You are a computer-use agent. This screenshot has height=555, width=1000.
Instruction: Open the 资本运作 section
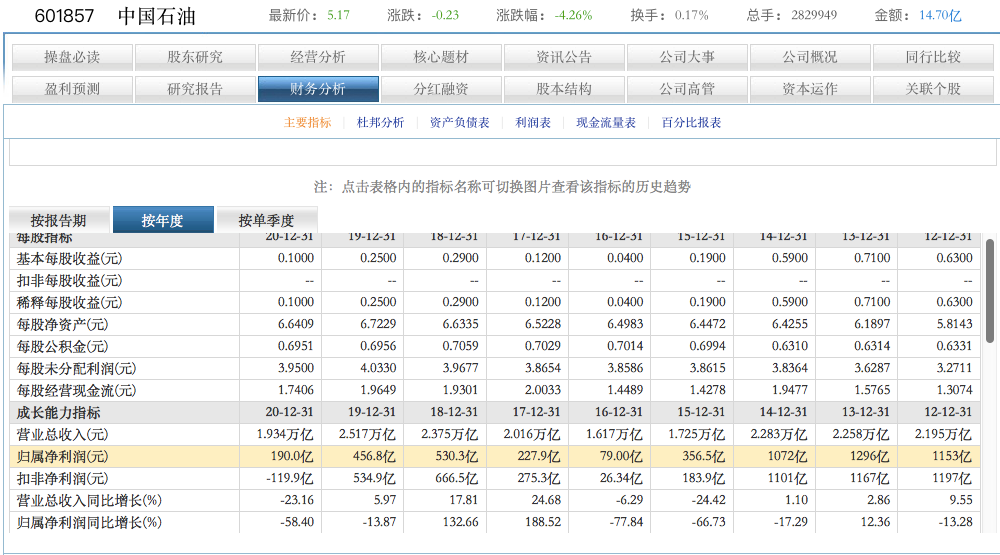(811, 89)
